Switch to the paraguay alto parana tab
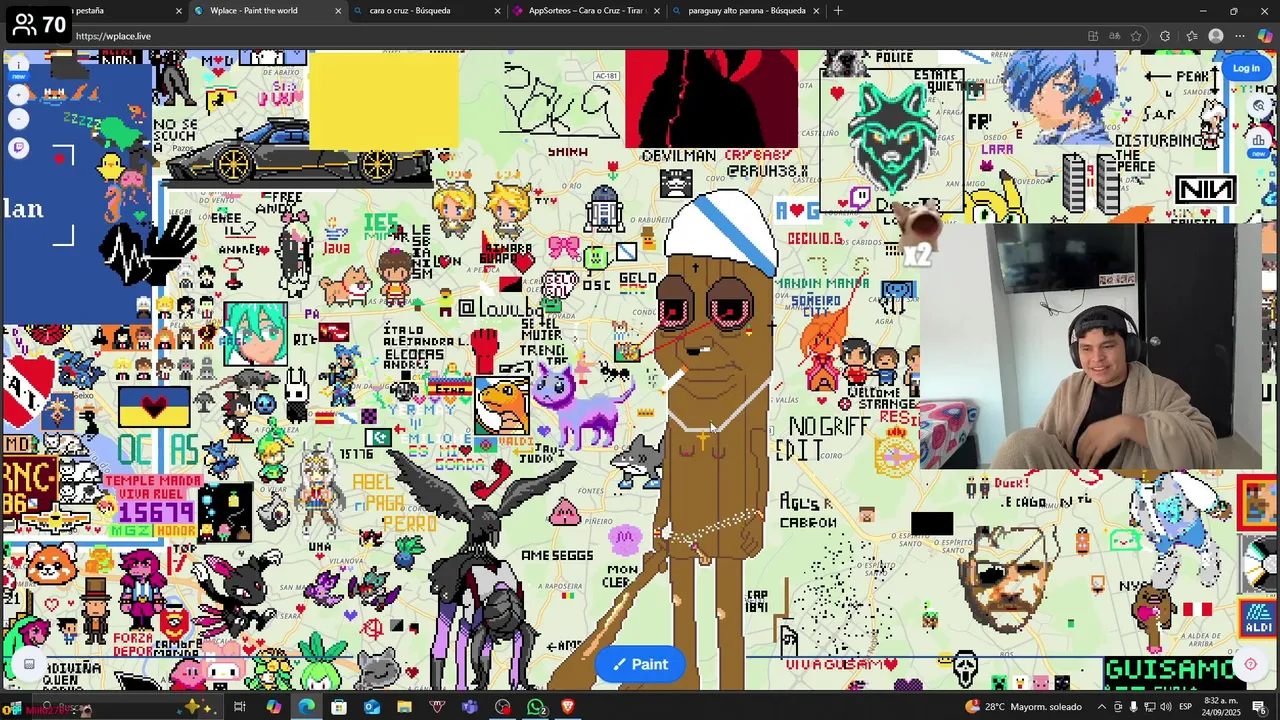1280x720 pixels. pos(745,11)
